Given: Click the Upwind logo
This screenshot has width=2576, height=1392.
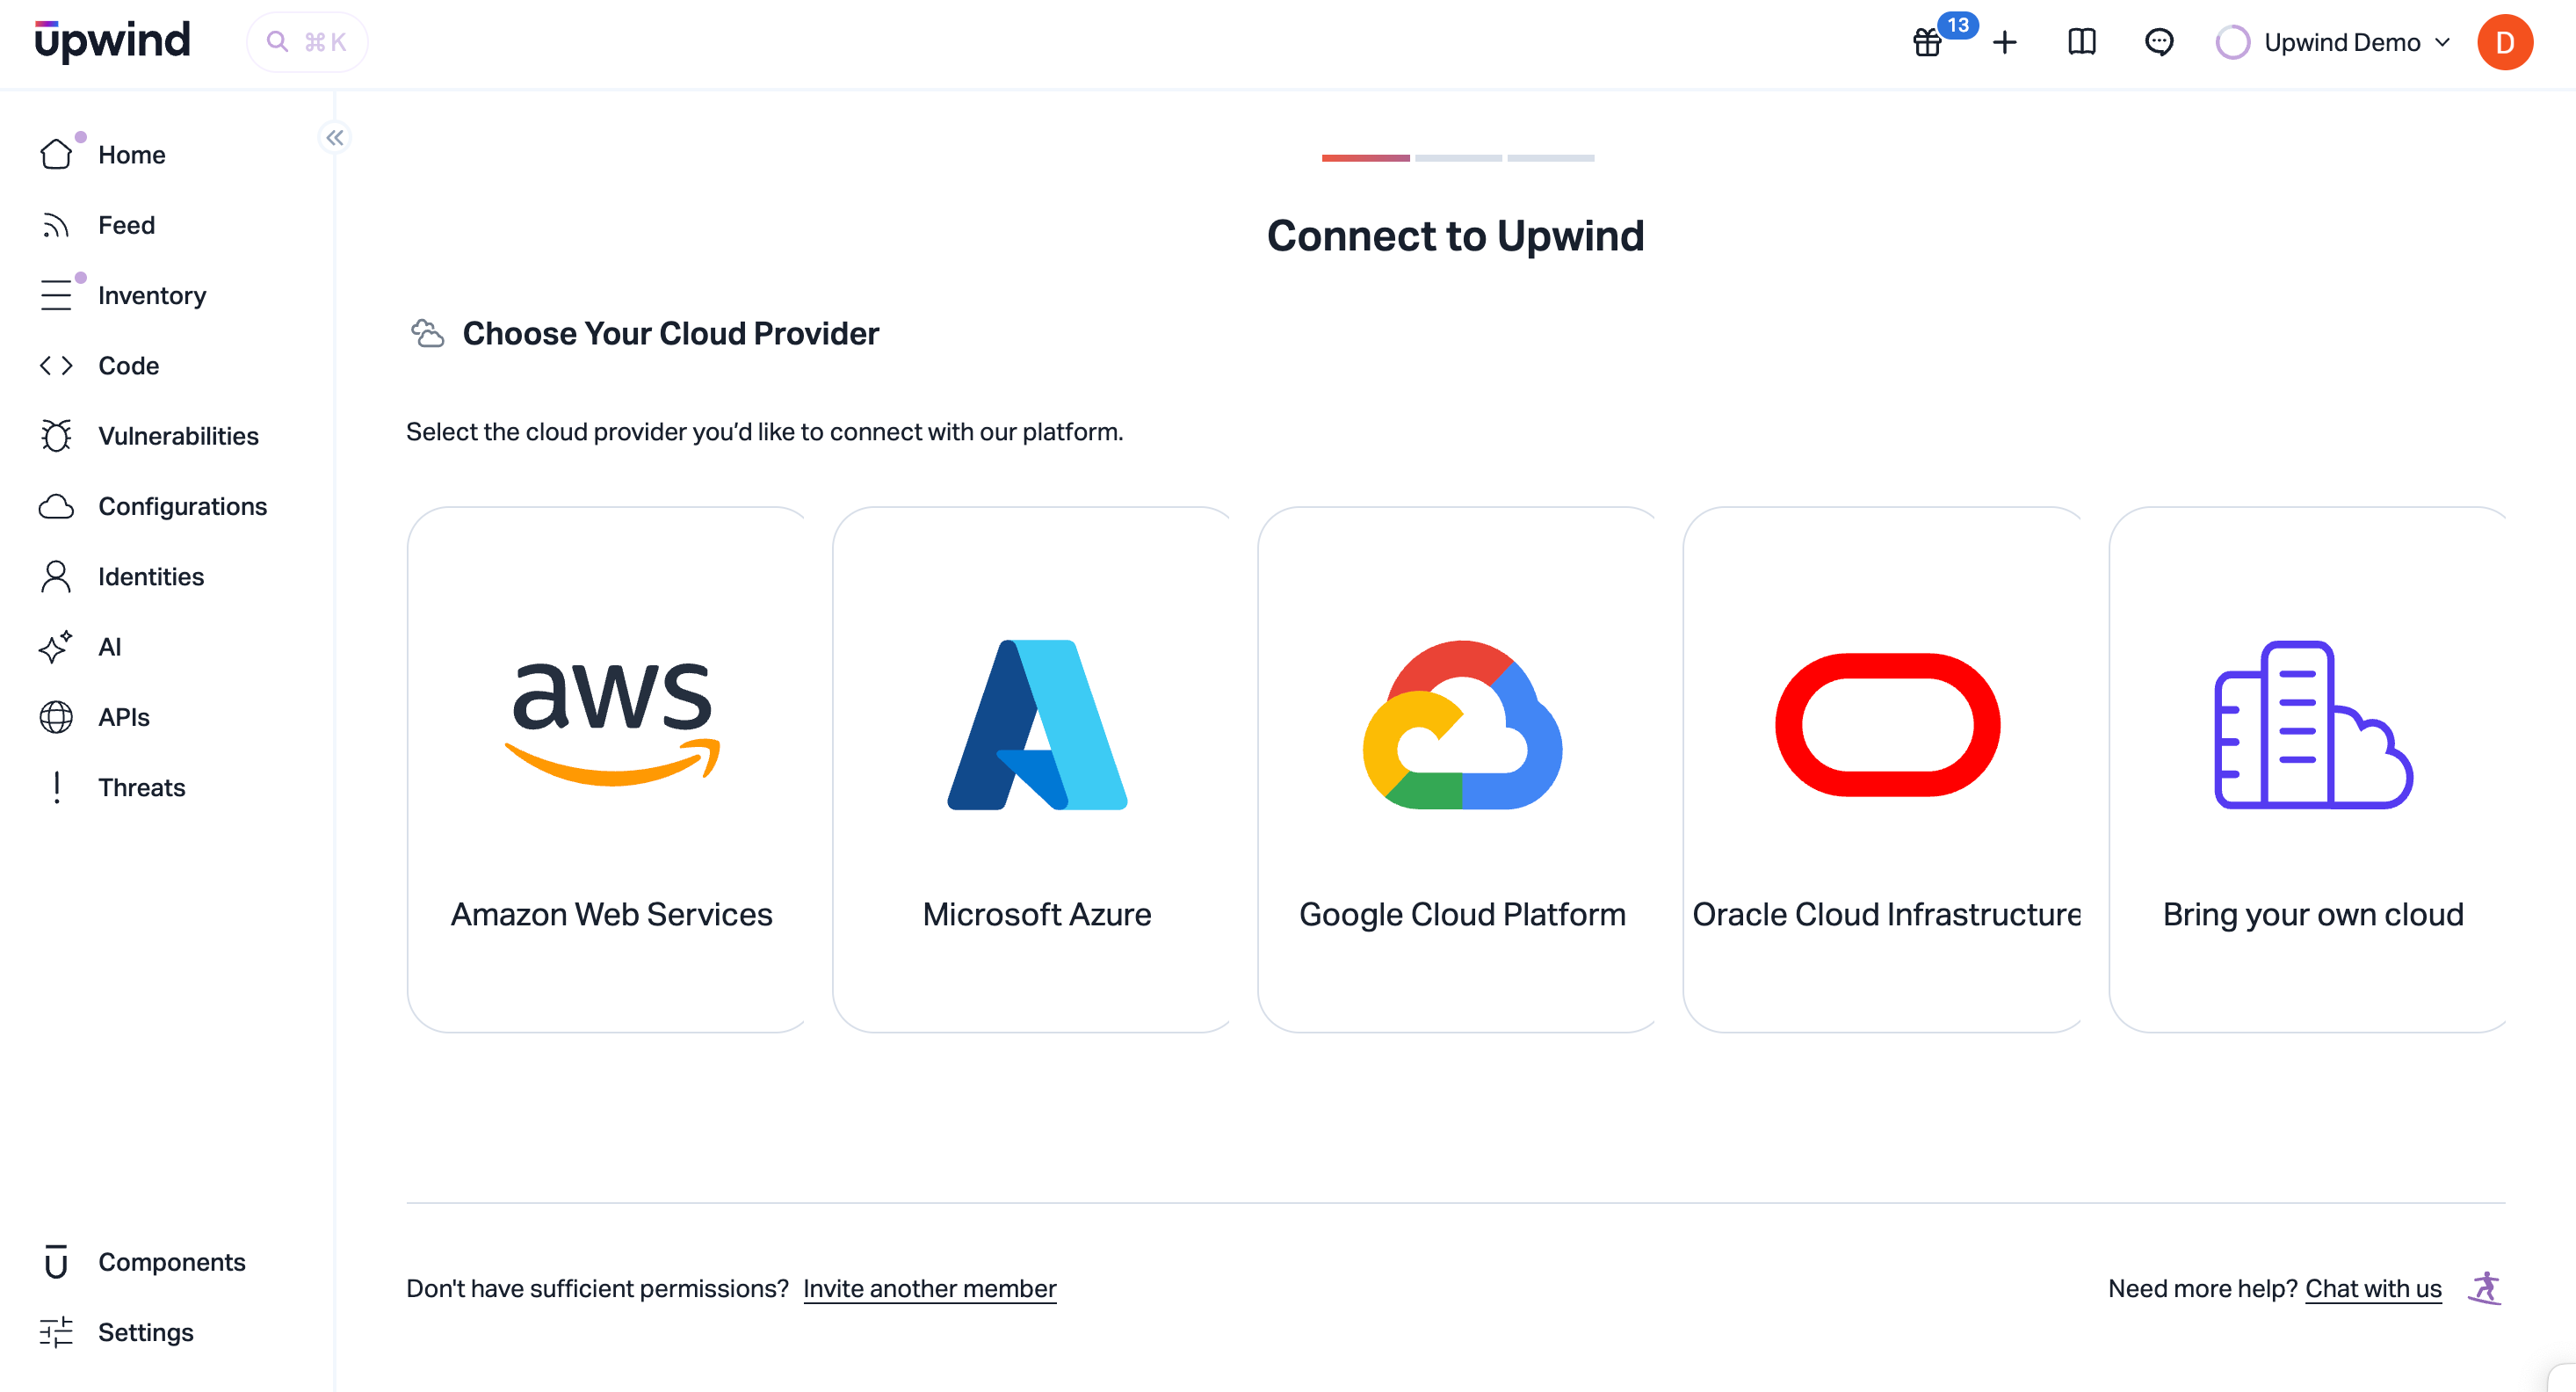Looking at the screenshot, I should click(112, 40).
